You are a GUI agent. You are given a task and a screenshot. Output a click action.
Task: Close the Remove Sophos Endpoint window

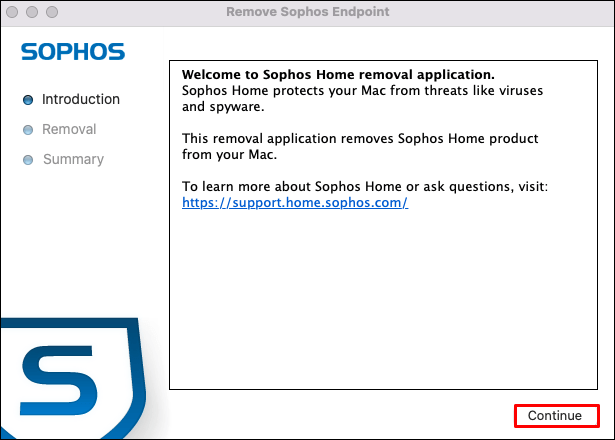12,12
